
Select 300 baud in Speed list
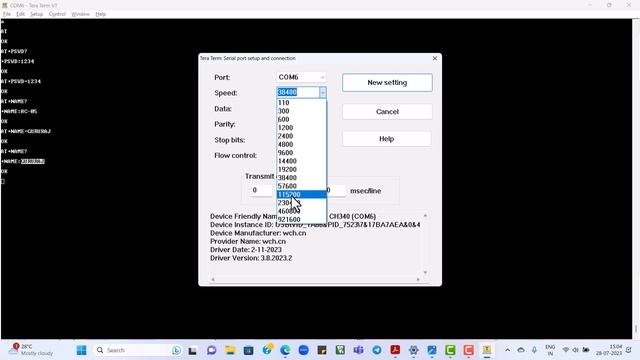(301, 111)
